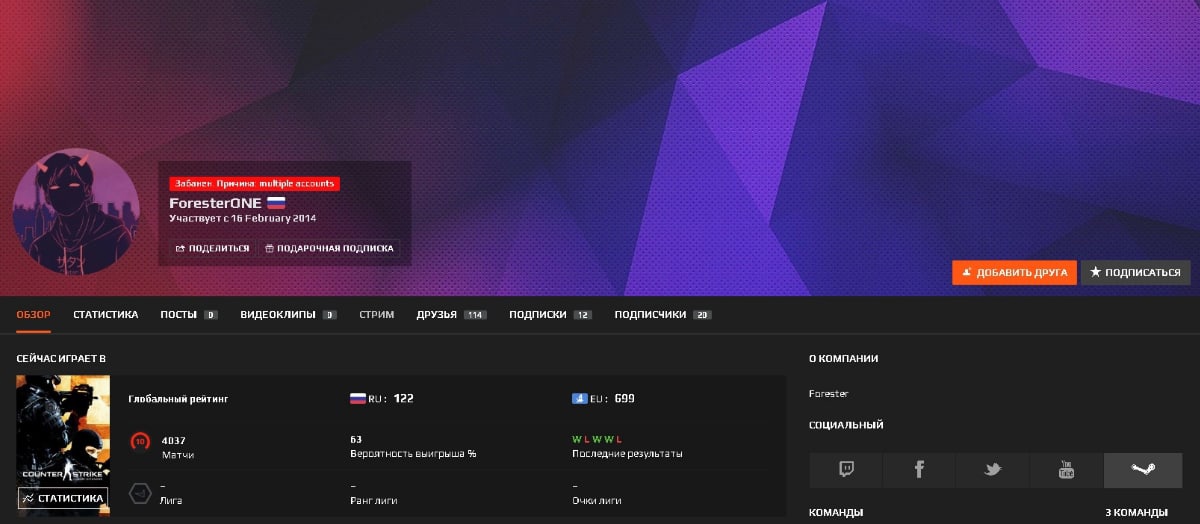Click the skill level 10 badge icon
This screenshot has height=524, width=1200.
[x=141, y=442]
